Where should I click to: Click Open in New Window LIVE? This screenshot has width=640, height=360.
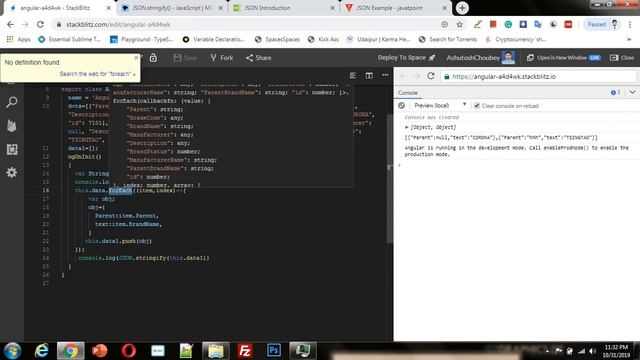(x=564, y=58)
